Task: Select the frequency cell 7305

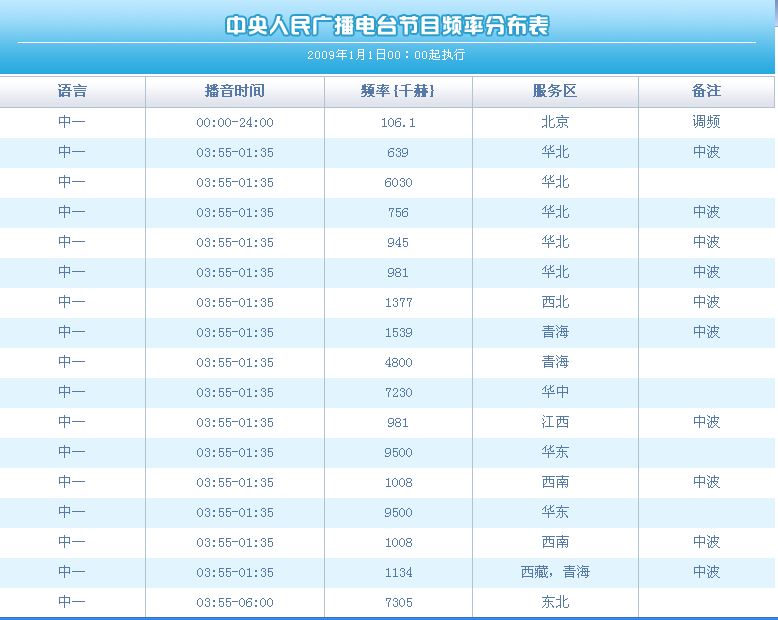Action: pyautogui.click(x=398, y=603)
